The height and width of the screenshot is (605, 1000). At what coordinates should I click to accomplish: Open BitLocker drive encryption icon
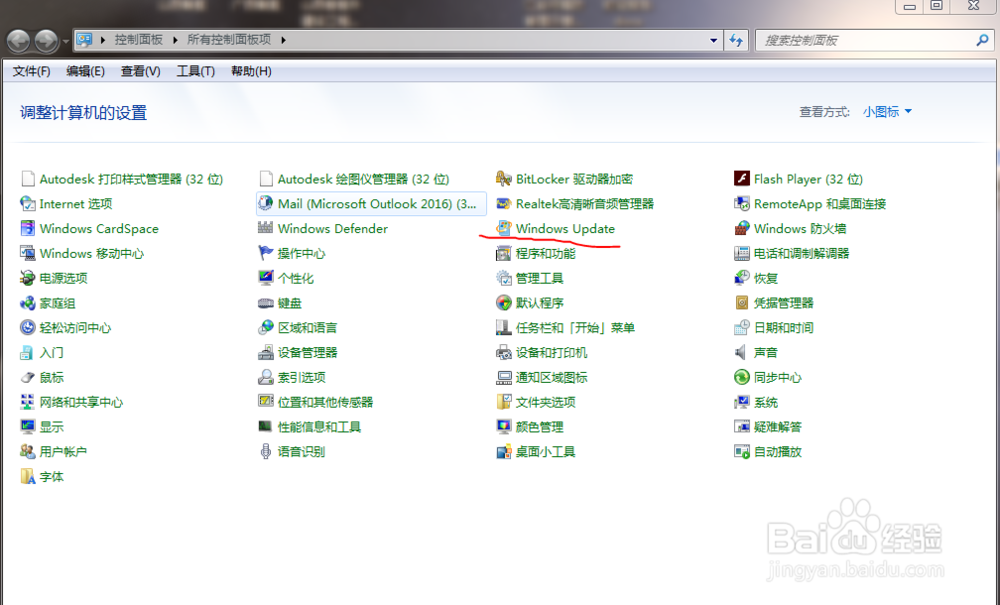click(x=504, y=179)
